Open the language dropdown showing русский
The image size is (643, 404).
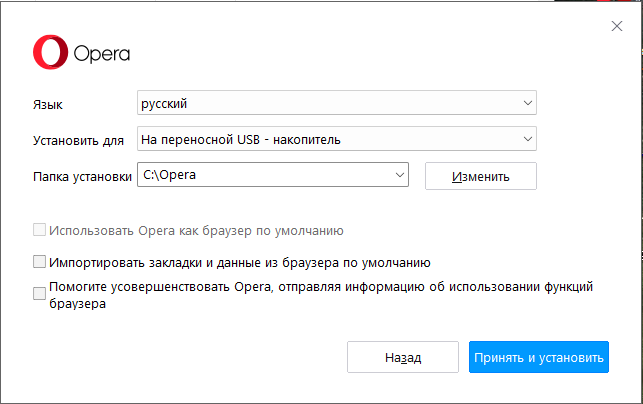click(x=336, y=102)
